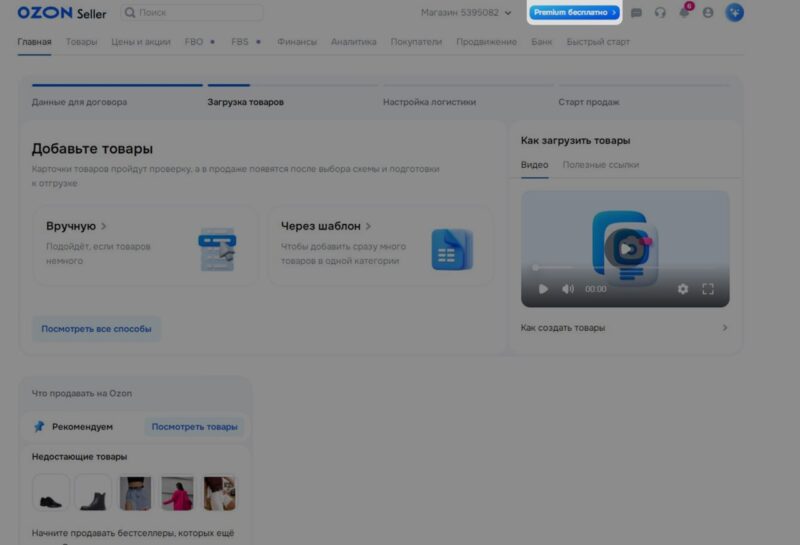Viewport: 800px width, 545px height.
Task: Click the 00:00 video time readout
Action: pyautogui.click(x=595, y=289)
